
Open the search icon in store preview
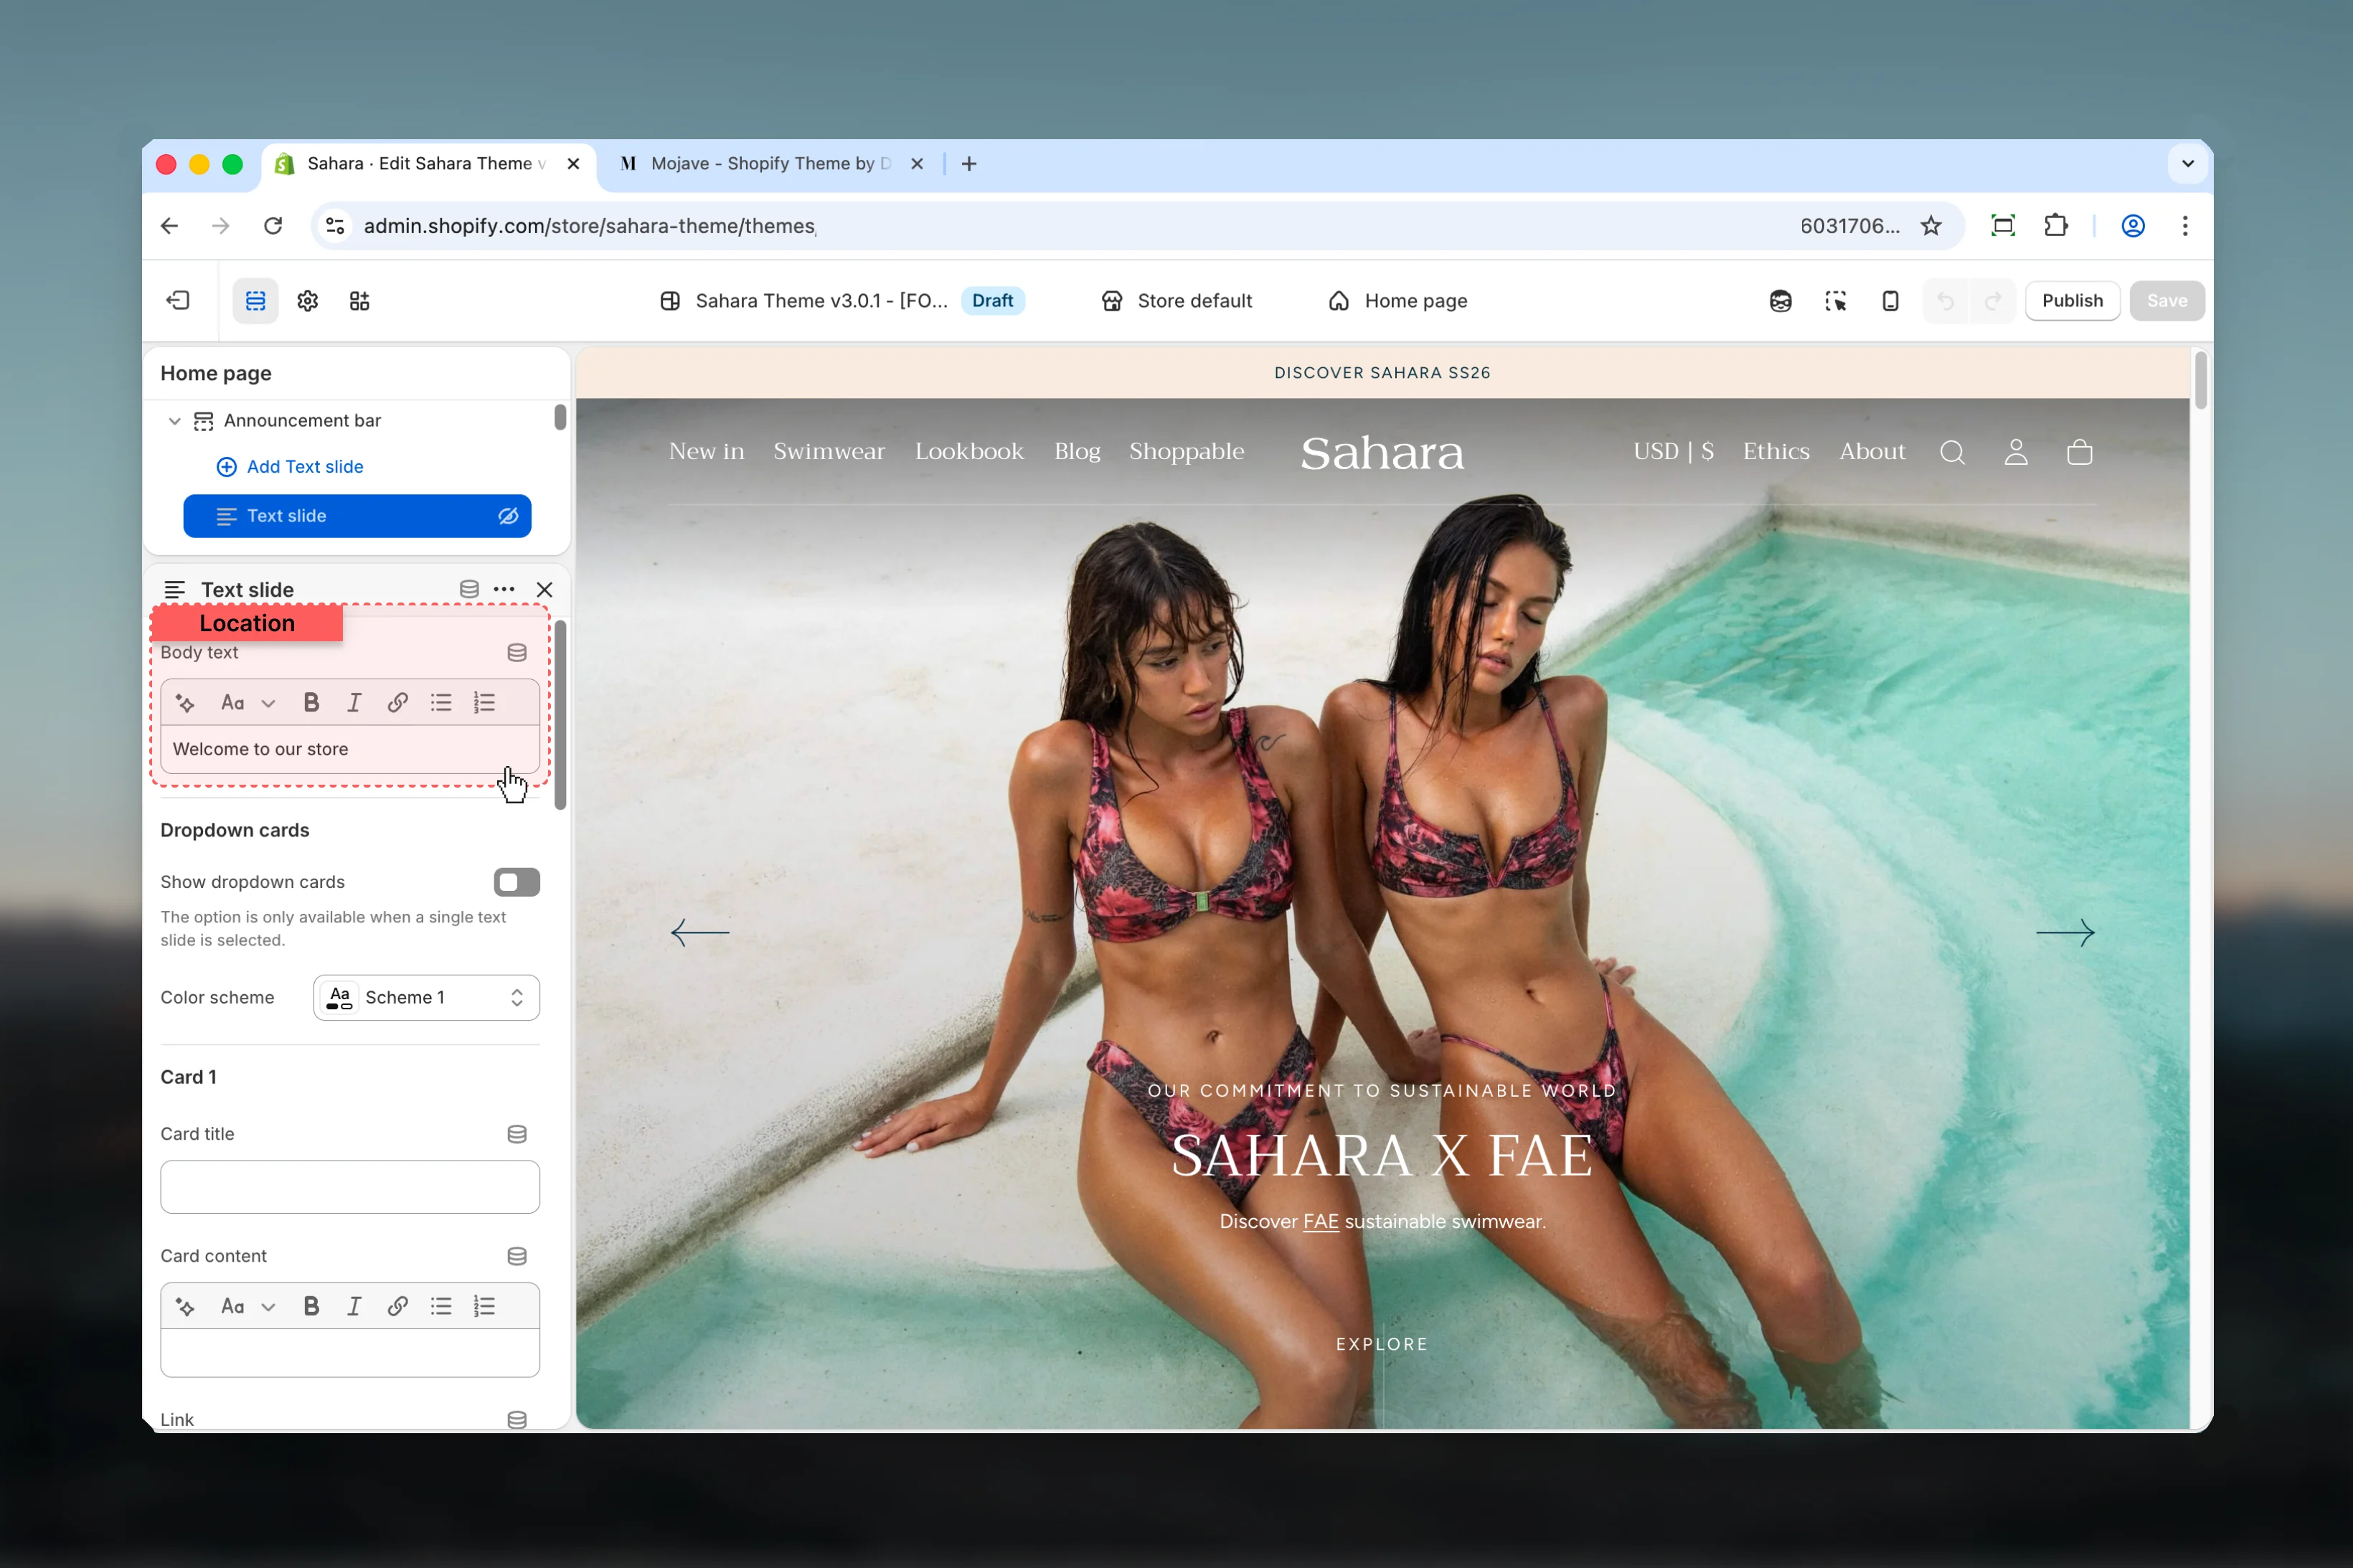[x=1953, y=453]
